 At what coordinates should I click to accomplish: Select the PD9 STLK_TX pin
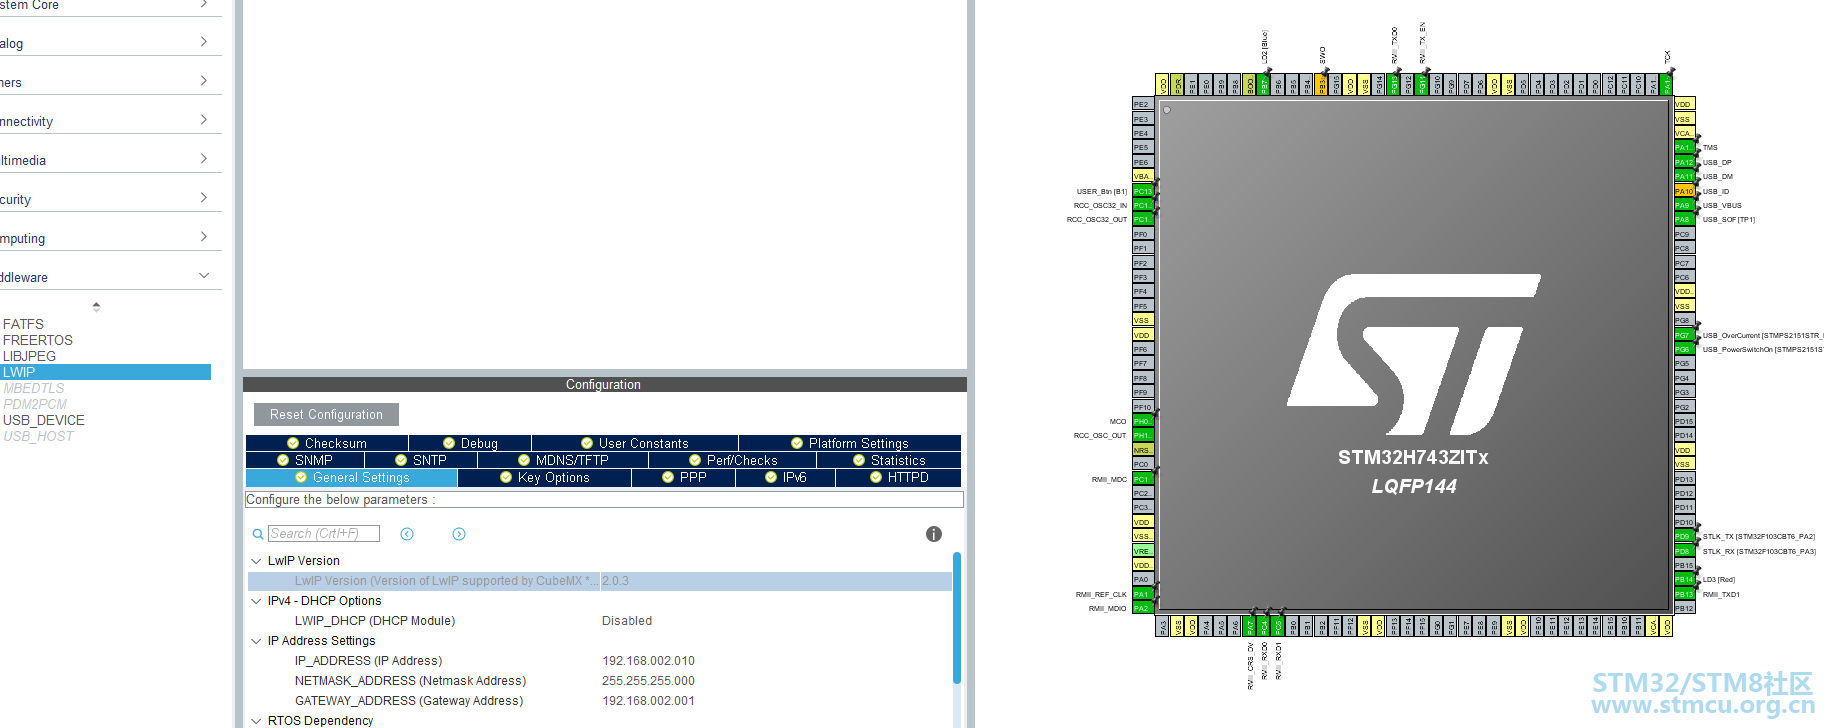[1685, 536]
